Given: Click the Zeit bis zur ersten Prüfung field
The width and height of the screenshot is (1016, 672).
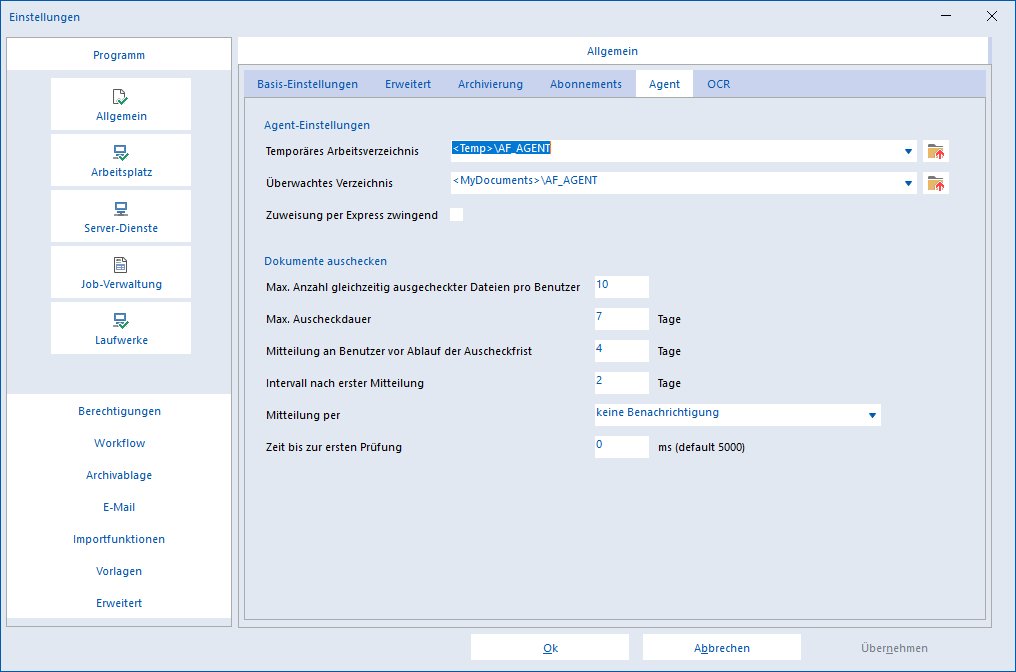Looking at the screenshot, I should pyautogui.click(x=621, y=446).
